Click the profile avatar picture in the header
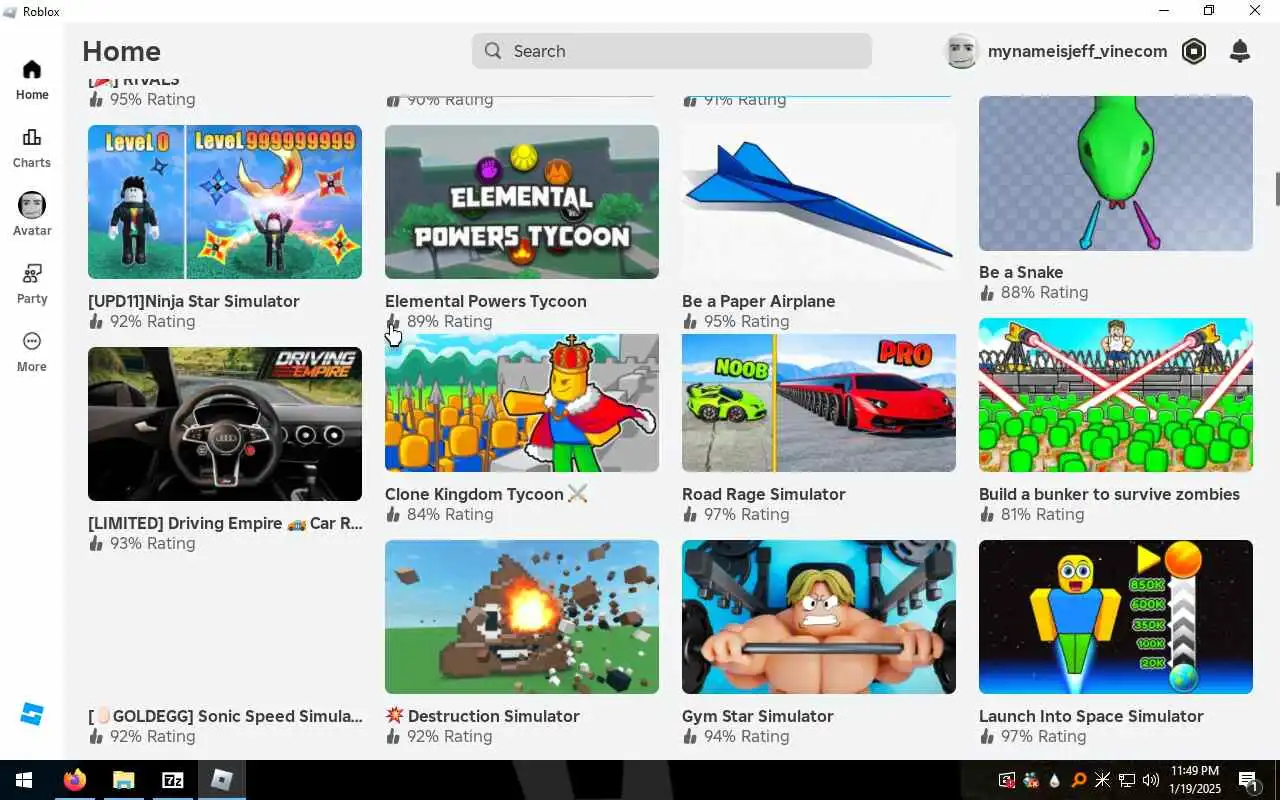This screenshot has height=800, width=1280. [x=961, y=51]
